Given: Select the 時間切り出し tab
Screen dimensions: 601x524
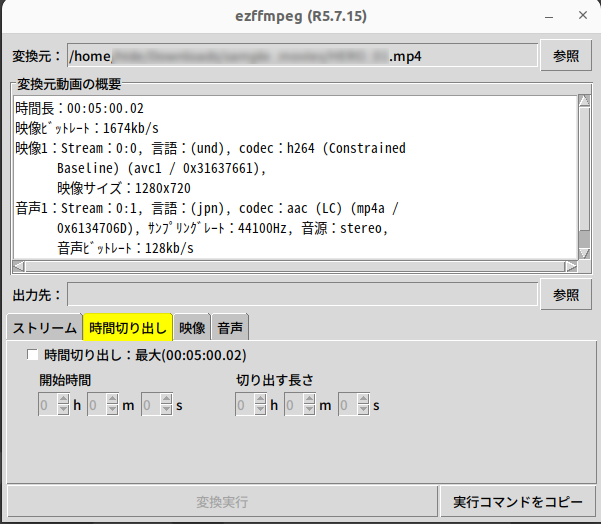Looking at the screenshot, I should click(x=128, y=328).
